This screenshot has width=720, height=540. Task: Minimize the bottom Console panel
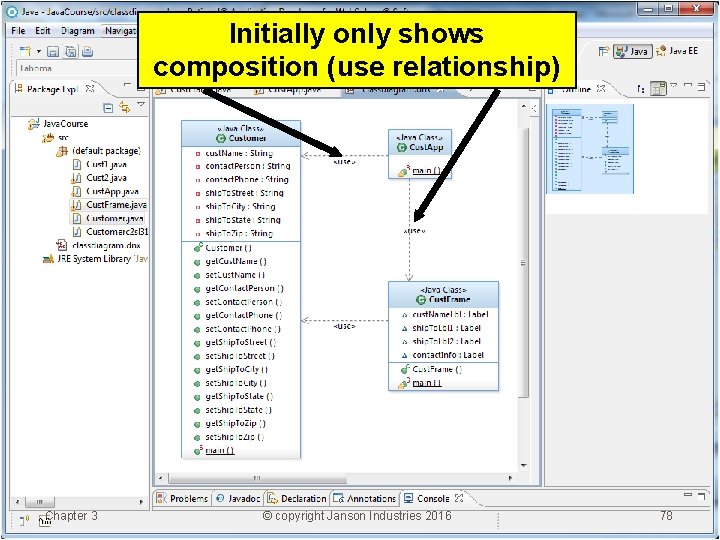tap(687, 495)
